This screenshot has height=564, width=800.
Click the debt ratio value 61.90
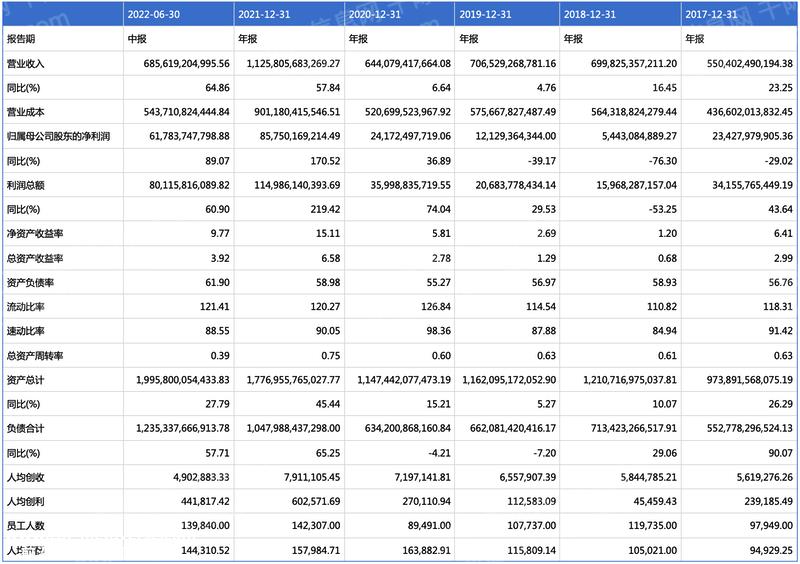coord(217,282)
